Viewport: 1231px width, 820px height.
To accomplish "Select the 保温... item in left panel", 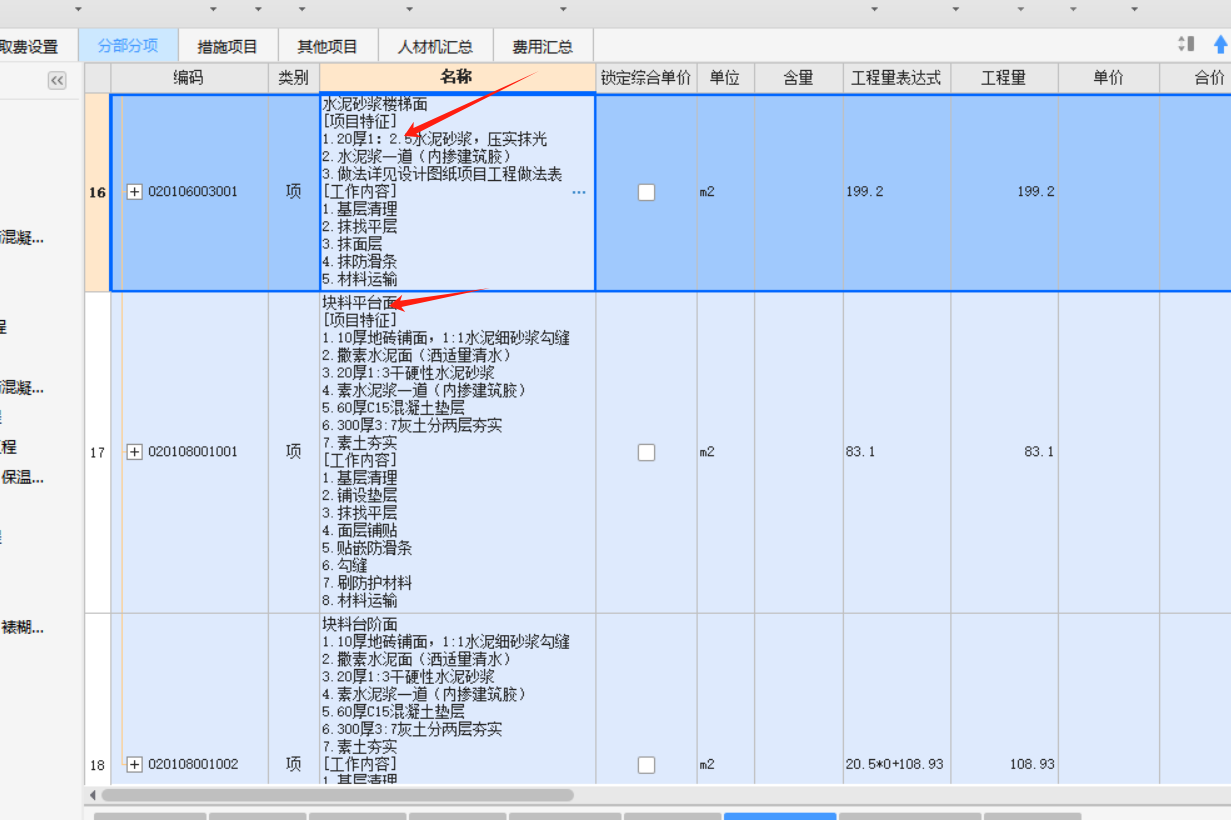I will pos(22,478).
